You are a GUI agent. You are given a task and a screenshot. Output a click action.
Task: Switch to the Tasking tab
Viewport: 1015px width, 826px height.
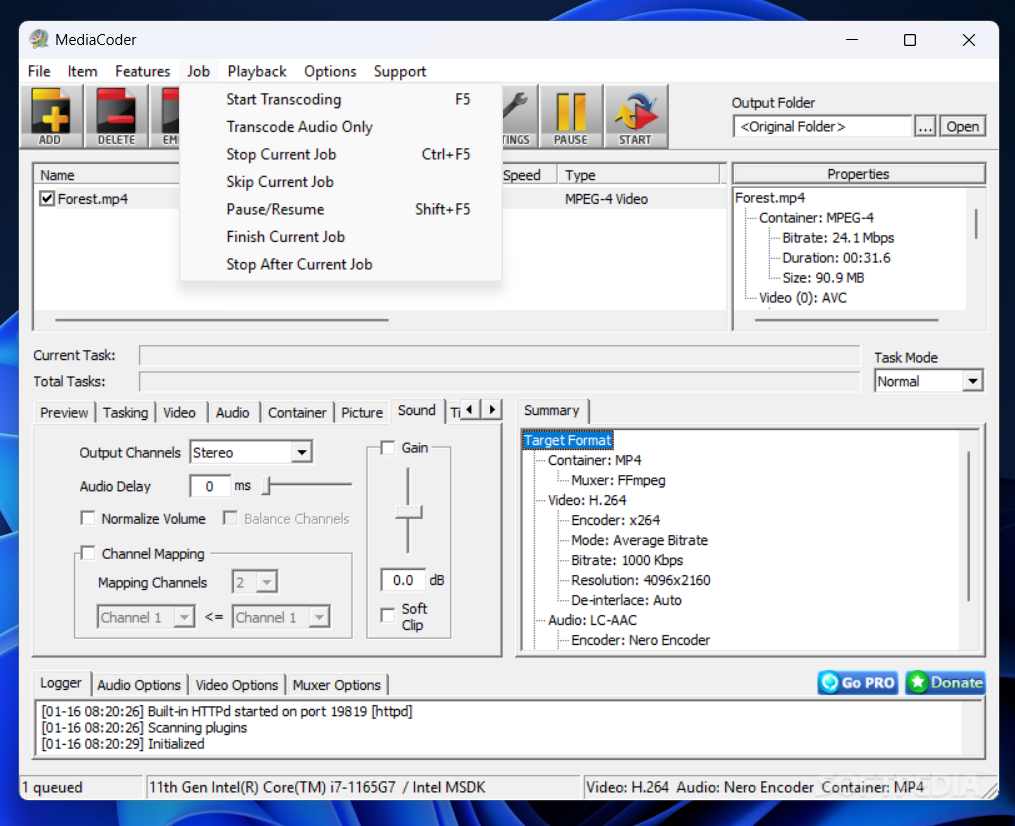pos(125,412)
